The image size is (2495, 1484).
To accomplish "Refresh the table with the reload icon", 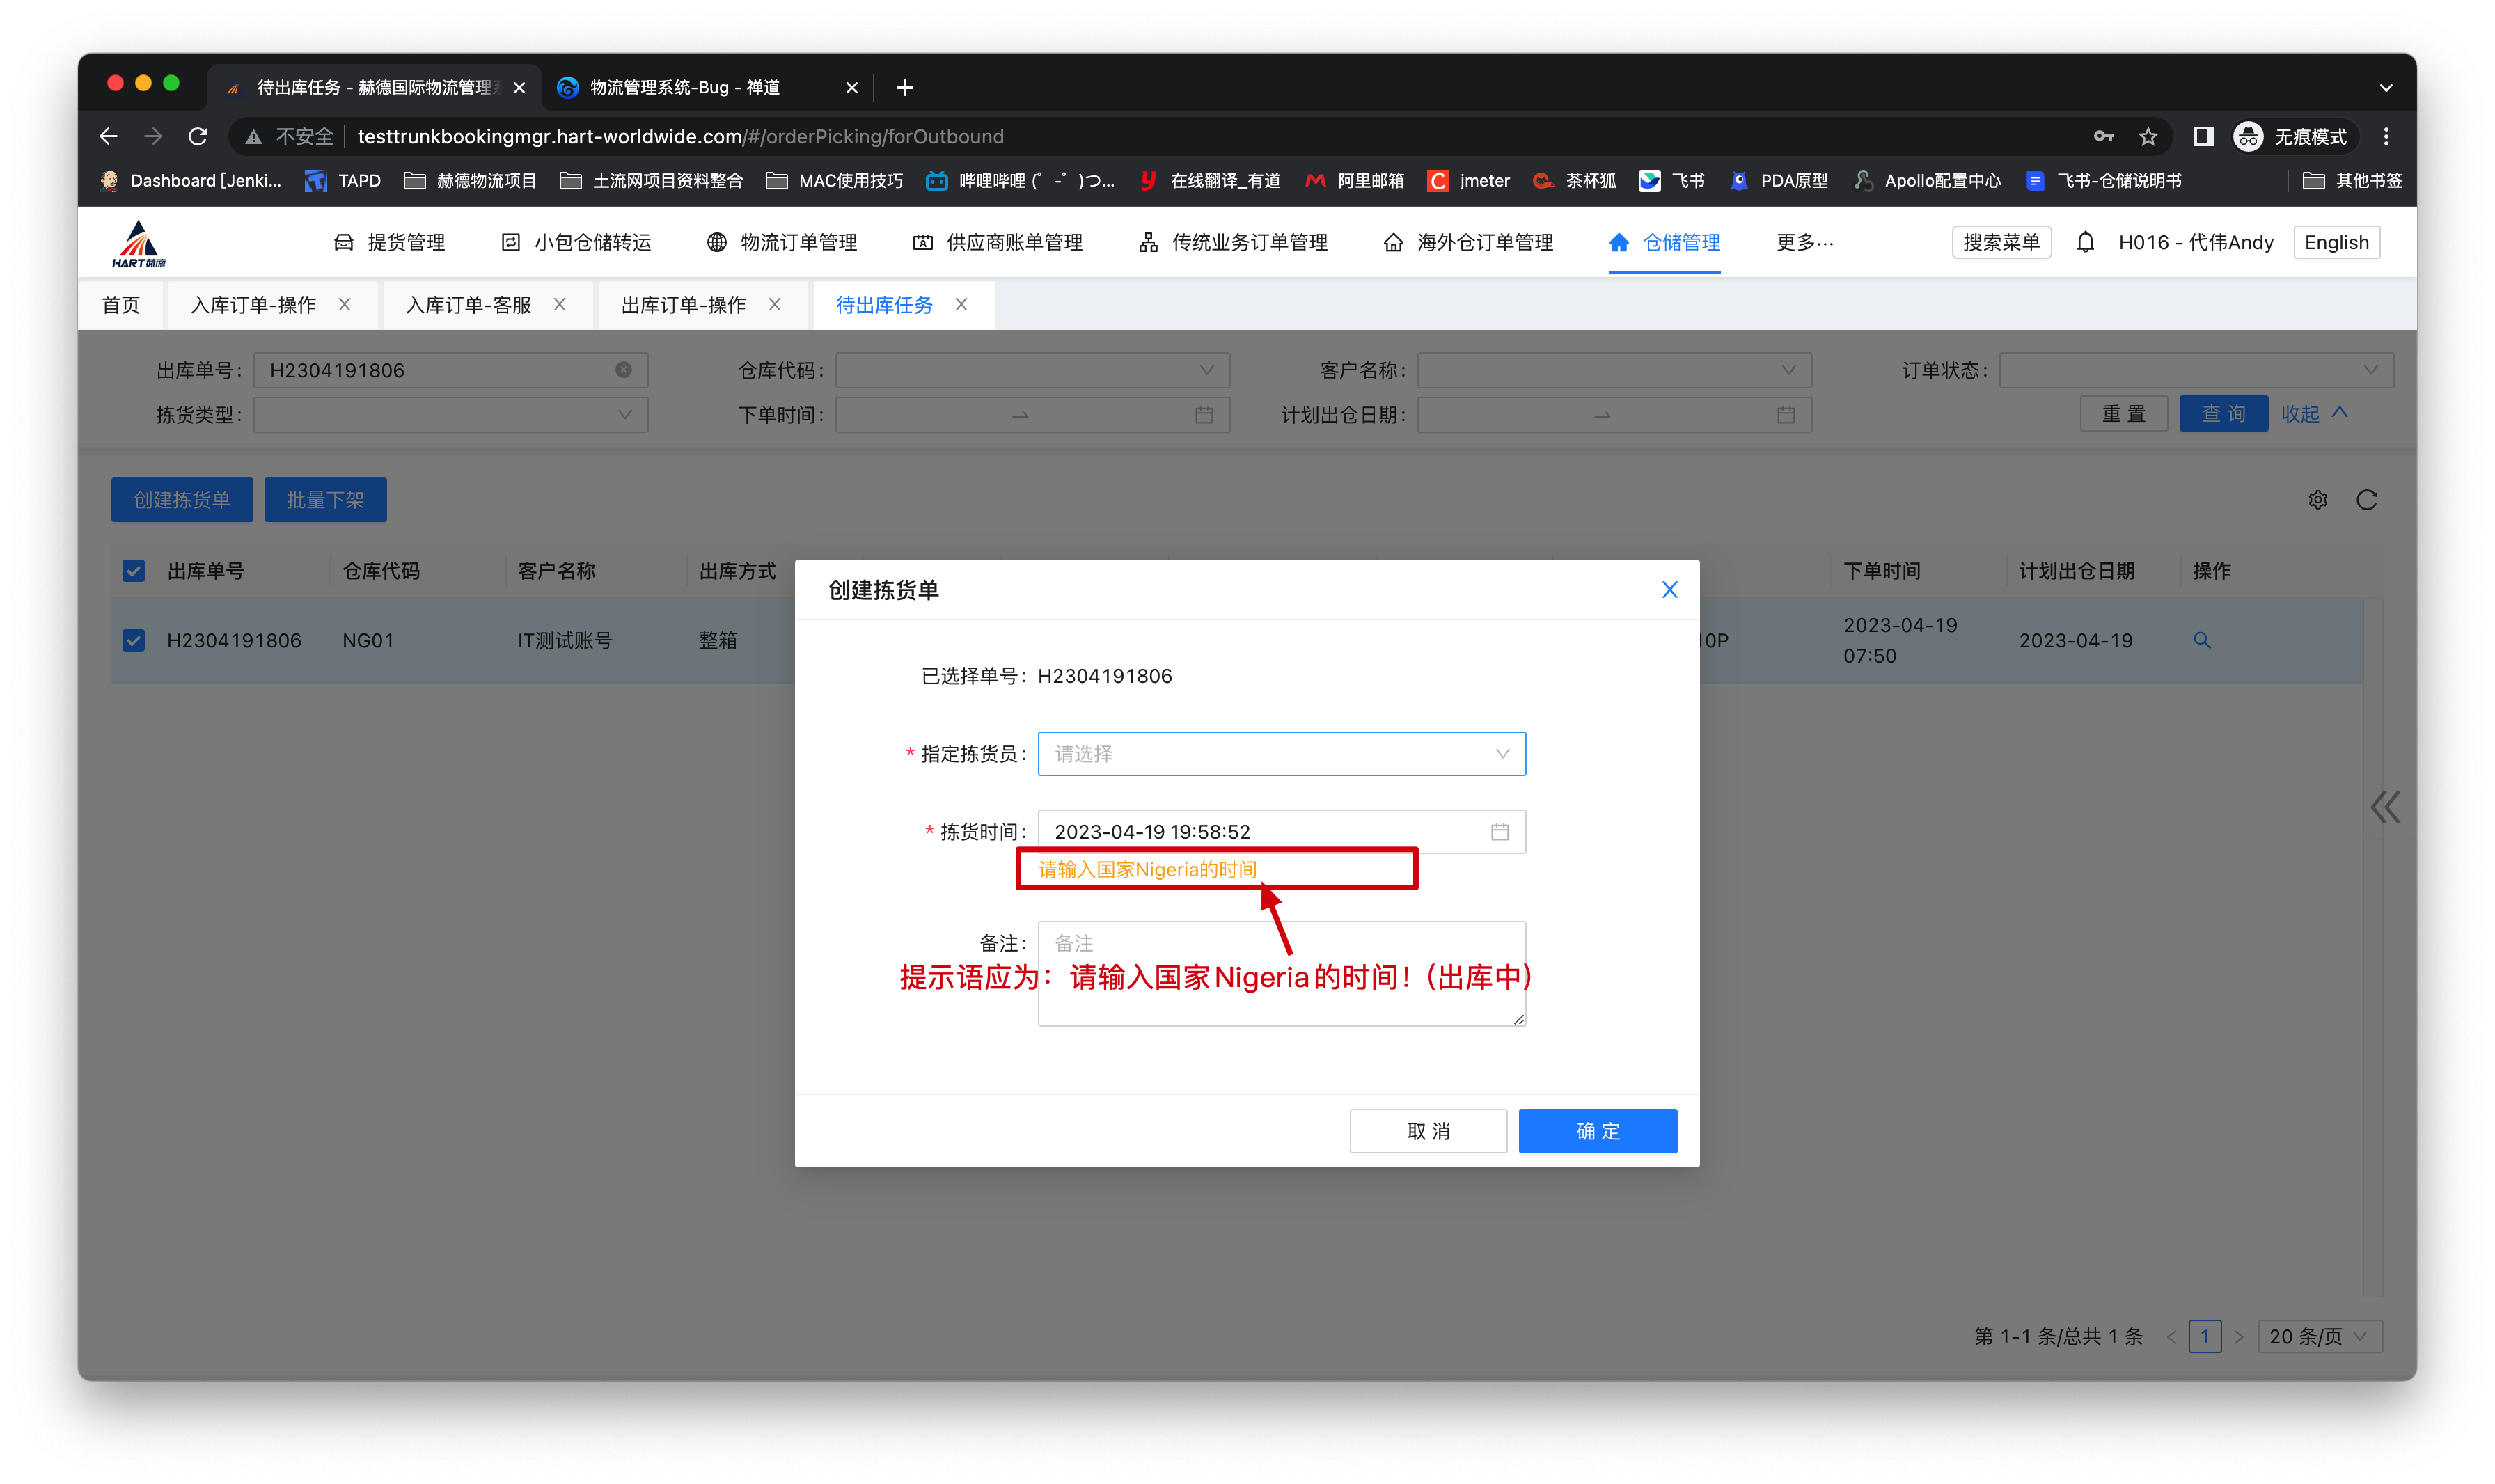I will point(2366,500).
